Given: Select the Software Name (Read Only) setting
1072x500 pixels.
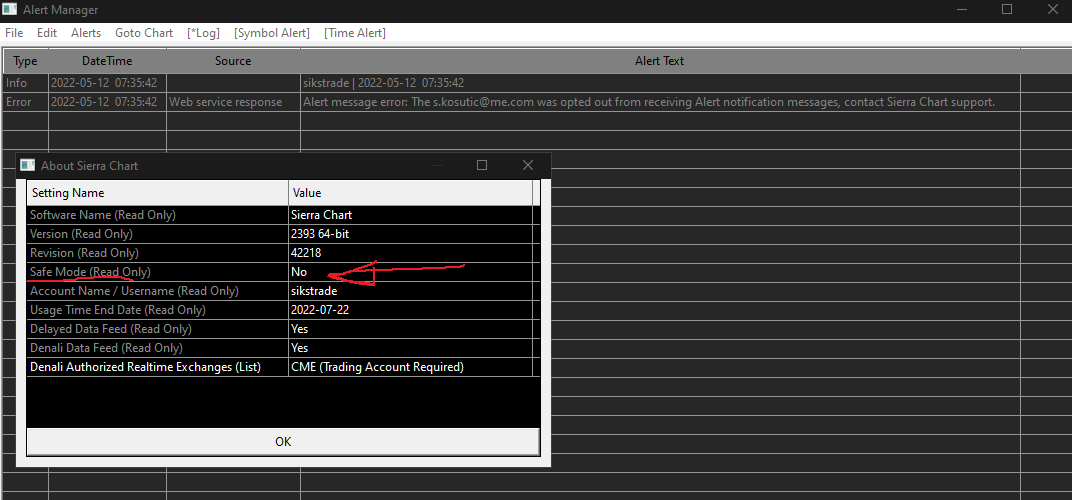Looking at the screenshot, I should coord(157,215).
